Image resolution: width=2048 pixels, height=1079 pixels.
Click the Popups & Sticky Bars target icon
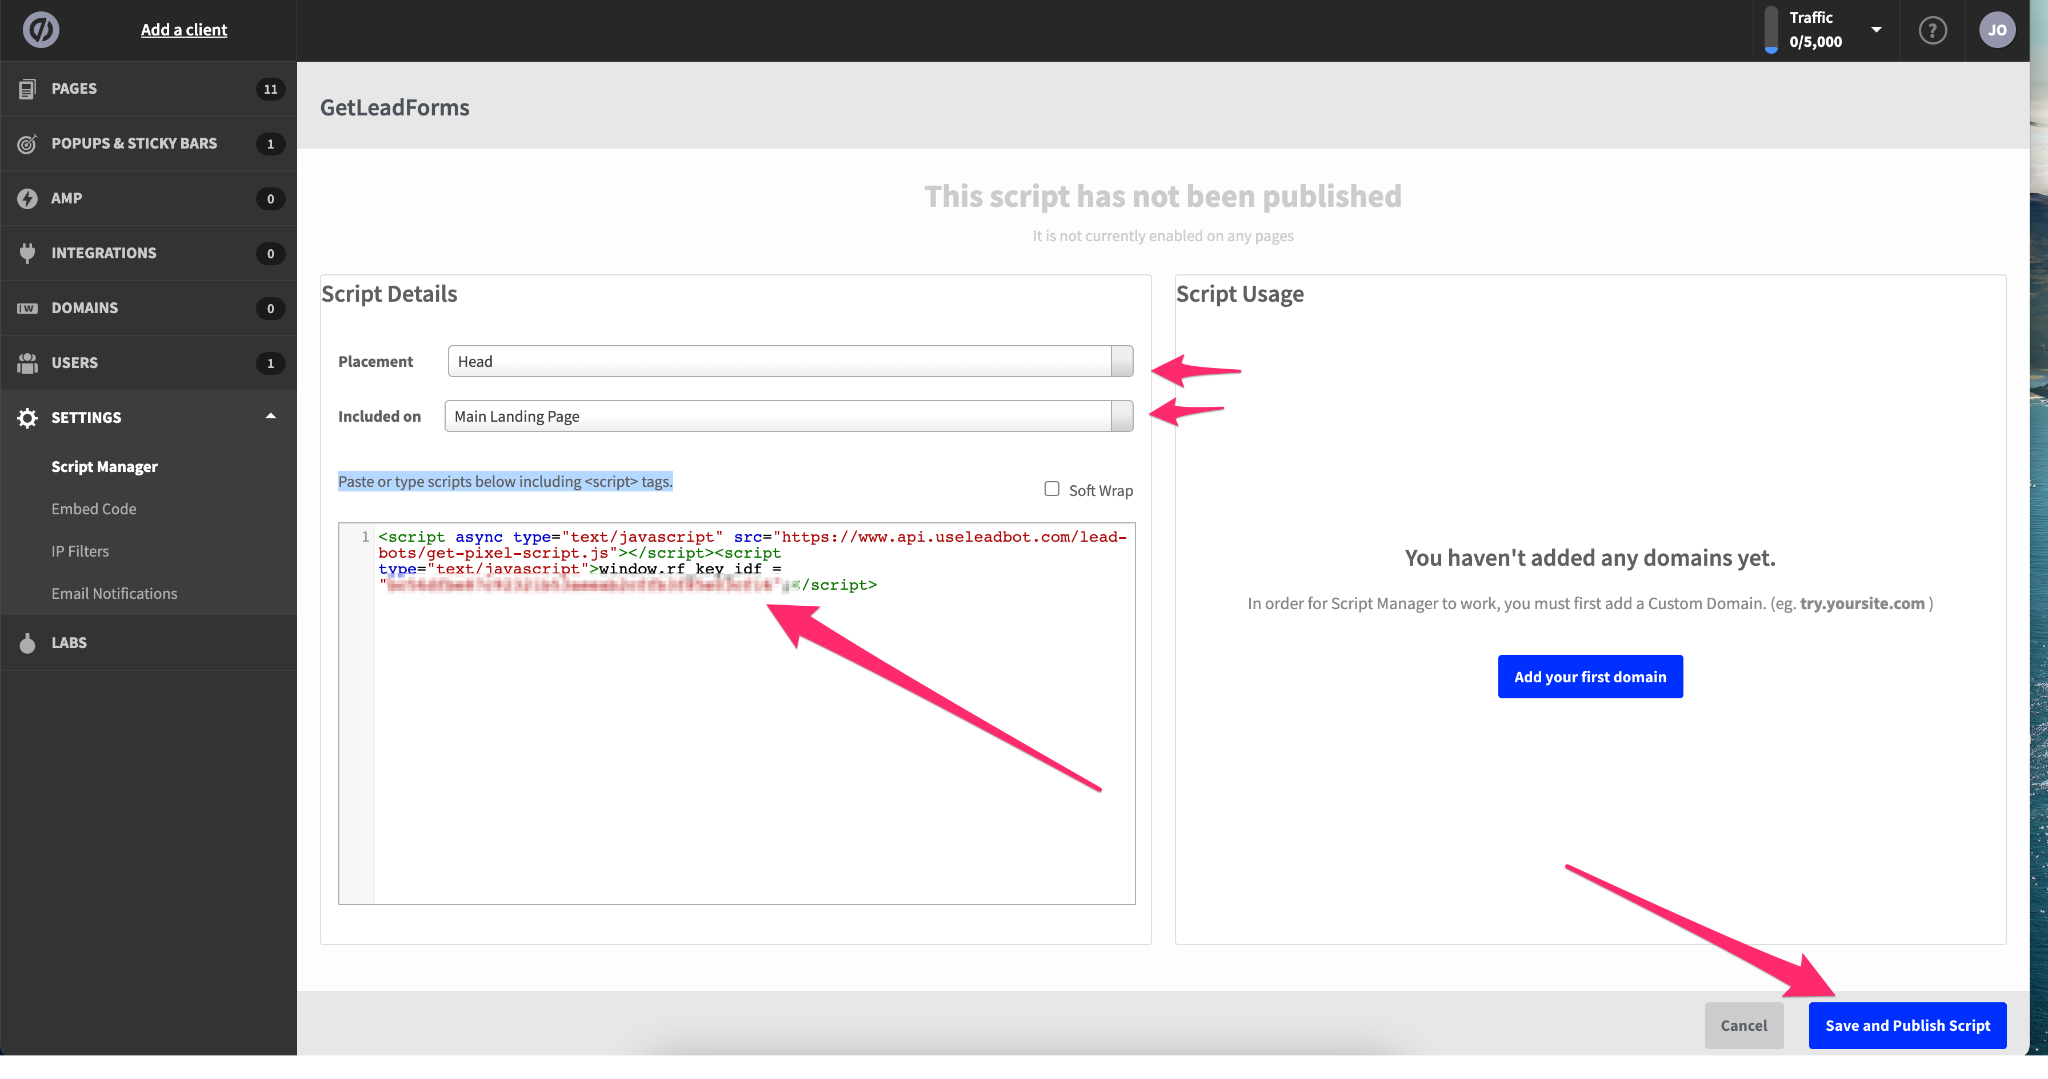click(x=27, y=144)
